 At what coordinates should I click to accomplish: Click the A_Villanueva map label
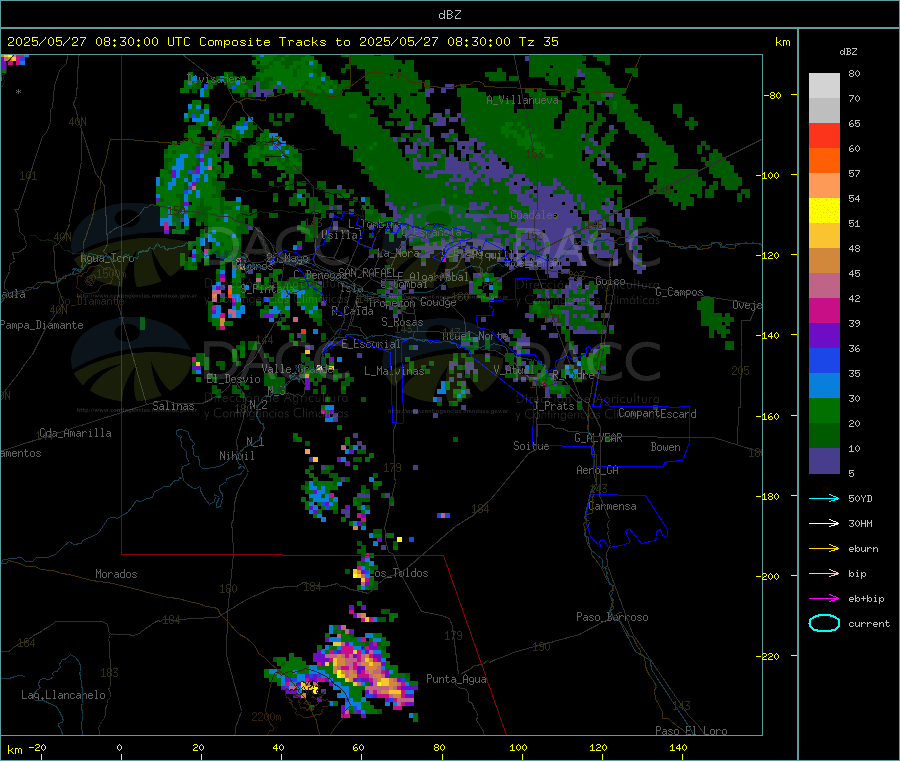[x=522, y=100]
